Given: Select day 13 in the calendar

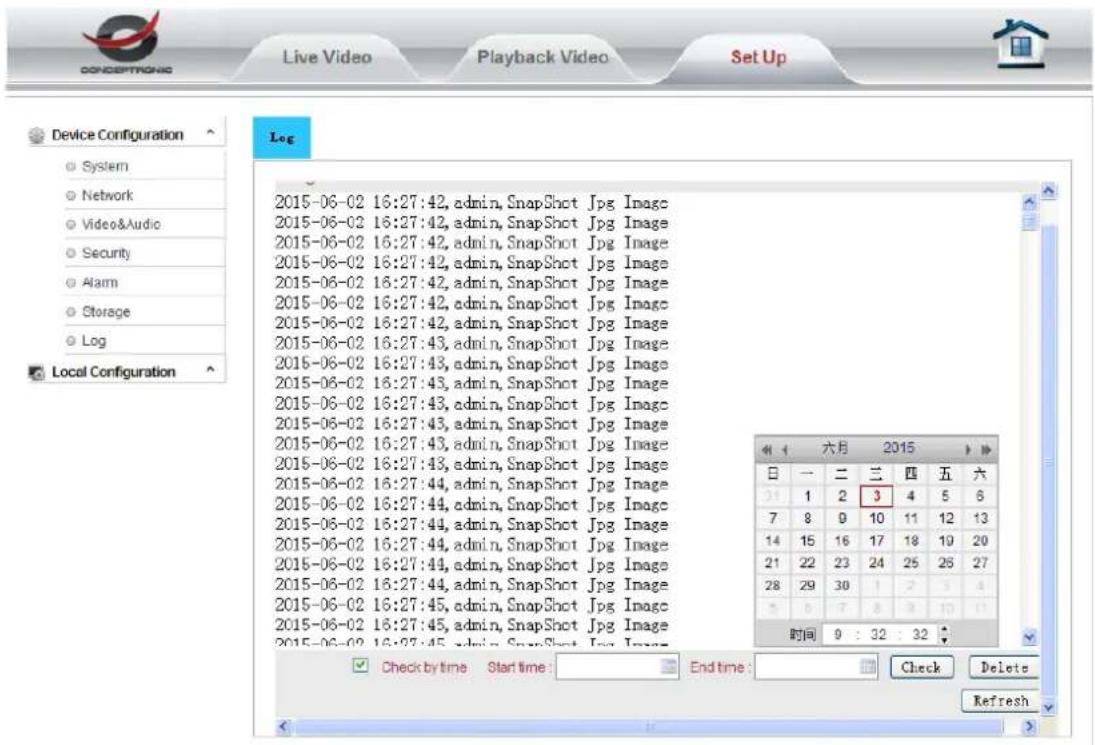Looking at the screenshot, I should point(980,518).
